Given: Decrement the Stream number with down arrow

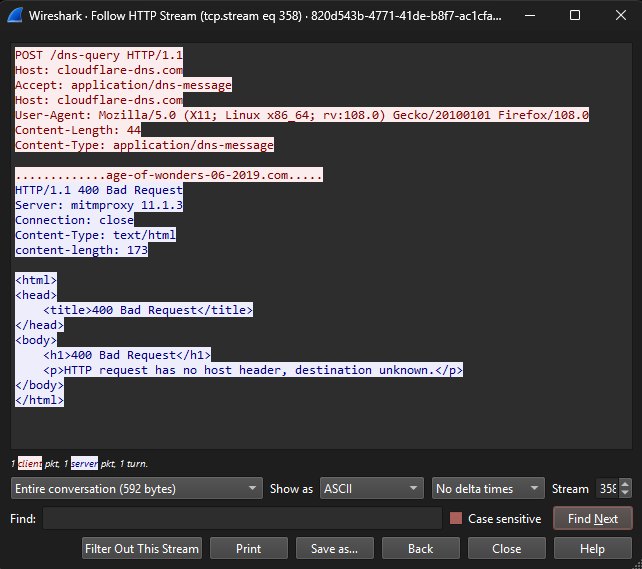Looking at the screenshot, I should point(625,494).
